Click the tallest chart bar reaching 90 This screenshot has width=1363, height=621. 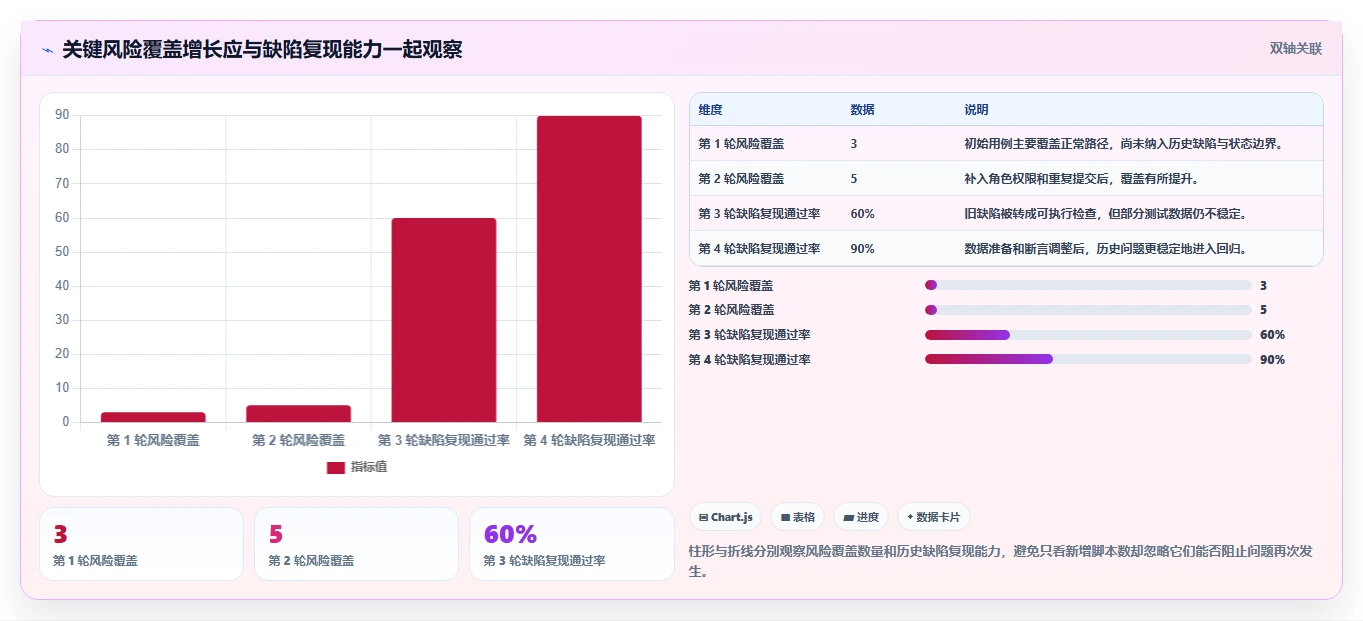click(589, 269)
